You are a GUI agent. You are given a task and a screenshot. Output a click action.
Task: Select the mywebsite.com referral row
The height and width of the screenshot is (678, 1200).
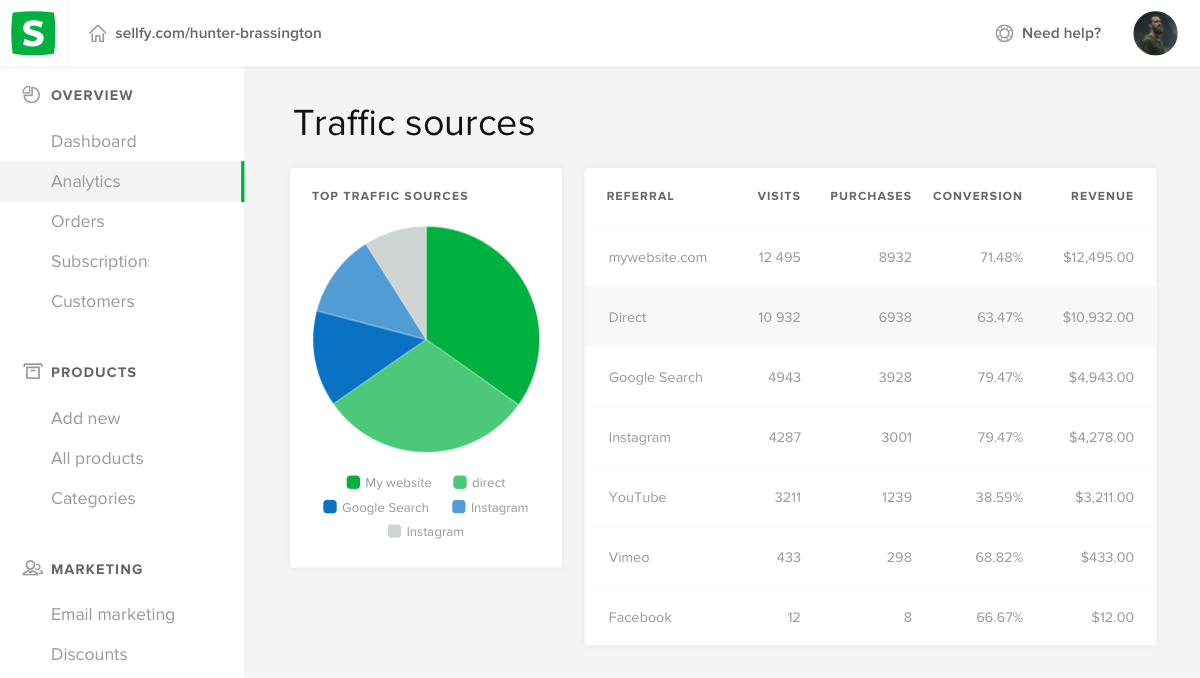657,257
